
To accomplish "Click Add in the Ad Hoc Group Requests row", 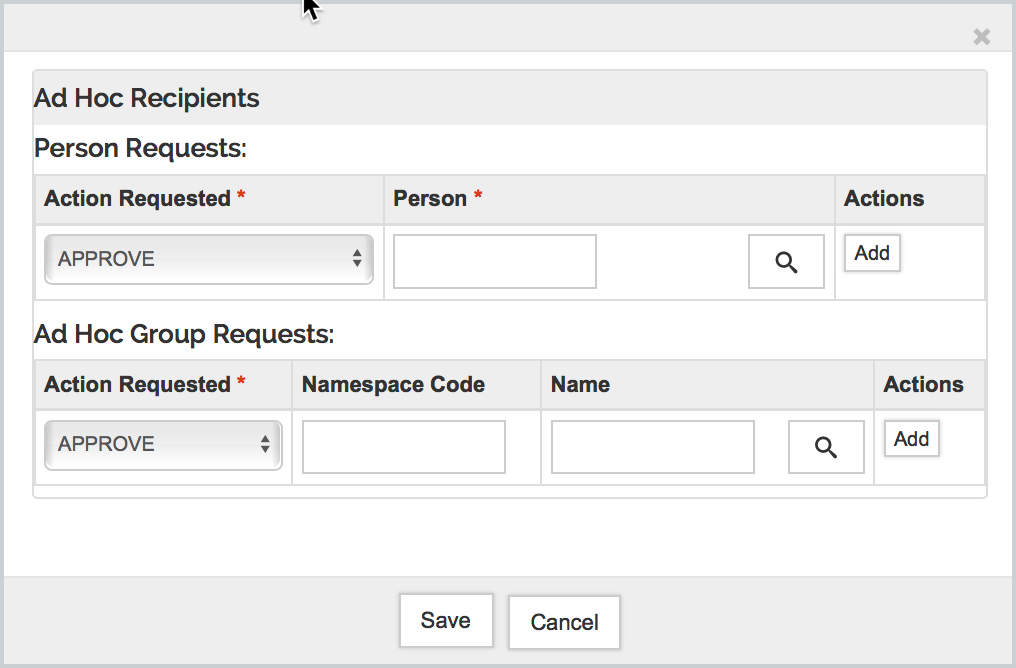I will (911, 438).
